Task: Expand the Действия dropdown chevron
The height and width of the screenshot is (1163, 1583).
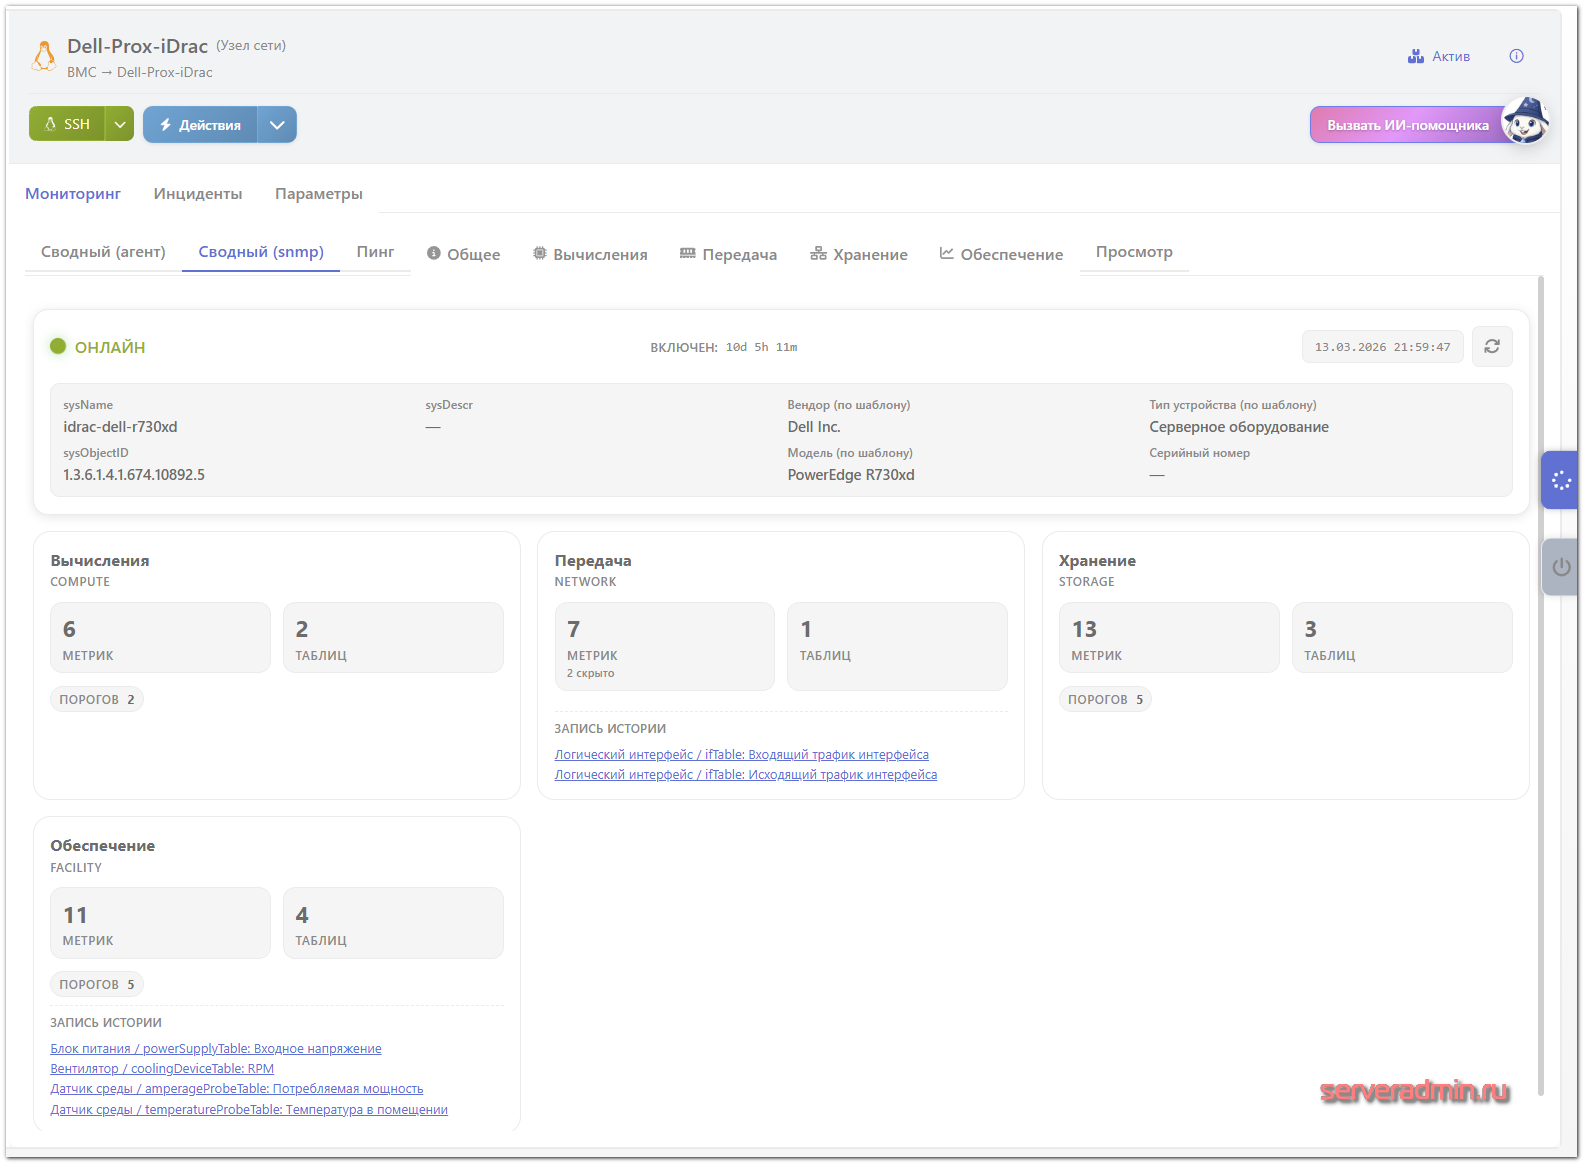Action: tap(277, 125)
